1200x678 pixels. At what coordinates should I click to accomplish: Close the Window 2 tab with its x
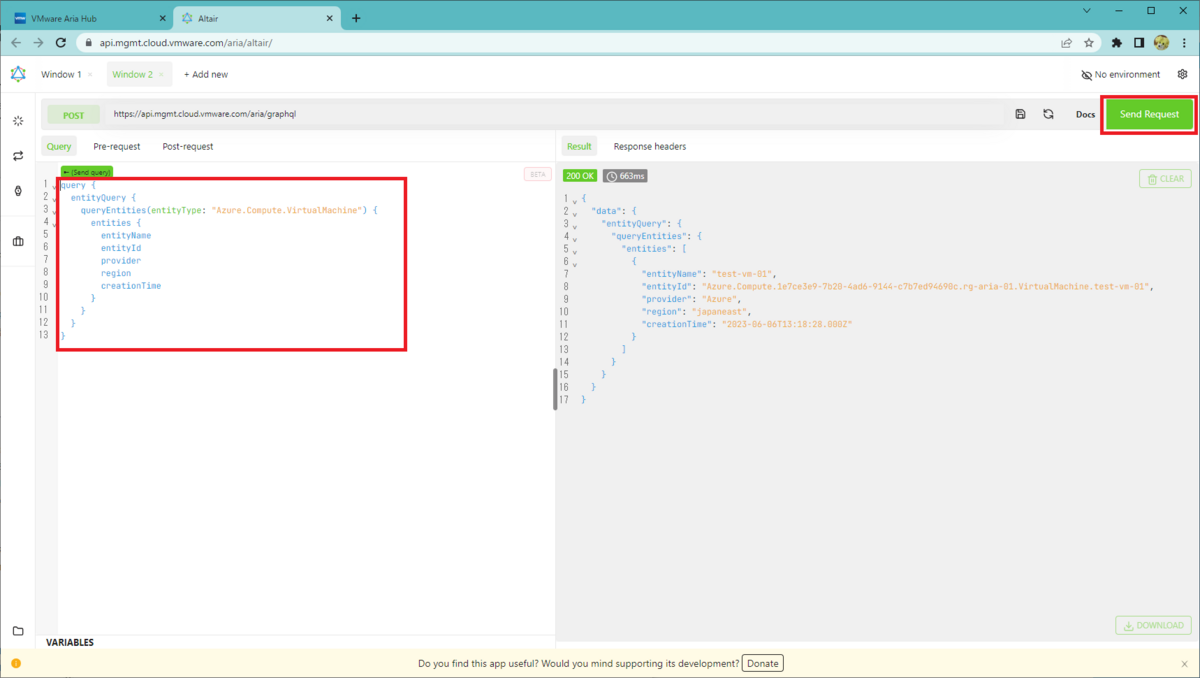(161, 75)
